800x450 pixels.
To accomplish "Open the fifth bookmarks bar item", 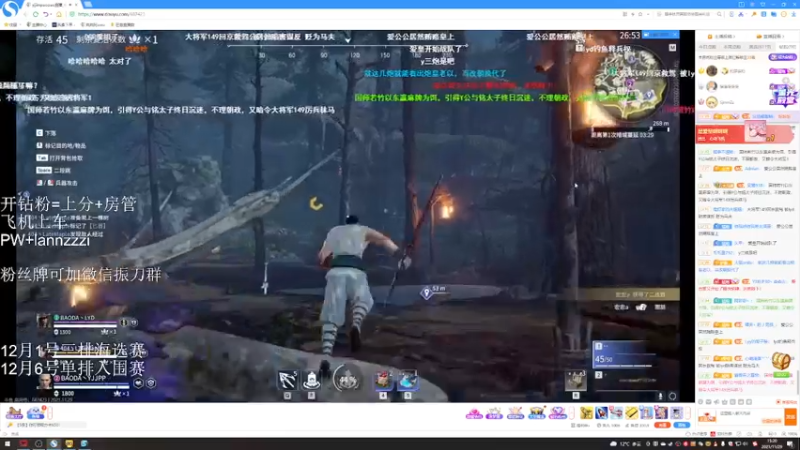I will (123, 24).
